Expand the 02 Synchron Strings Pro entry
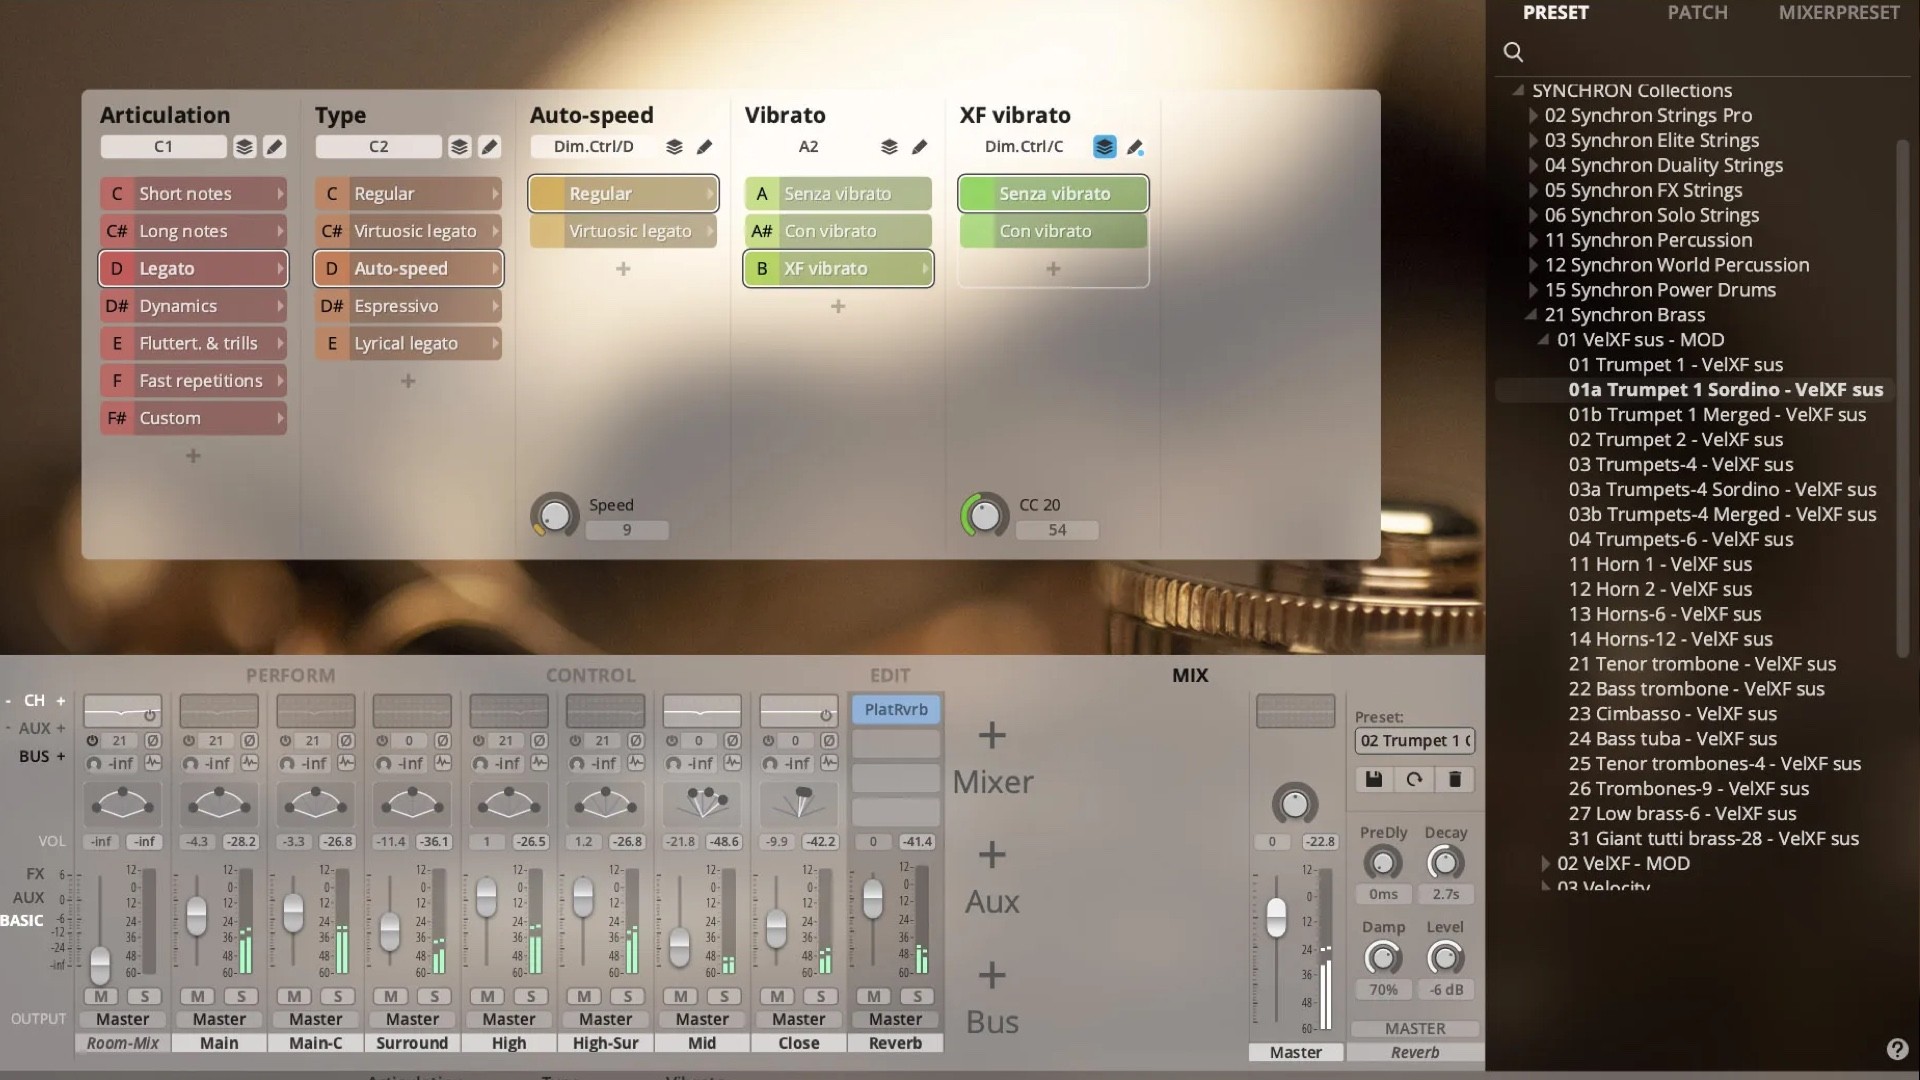 click(1535, 115)
